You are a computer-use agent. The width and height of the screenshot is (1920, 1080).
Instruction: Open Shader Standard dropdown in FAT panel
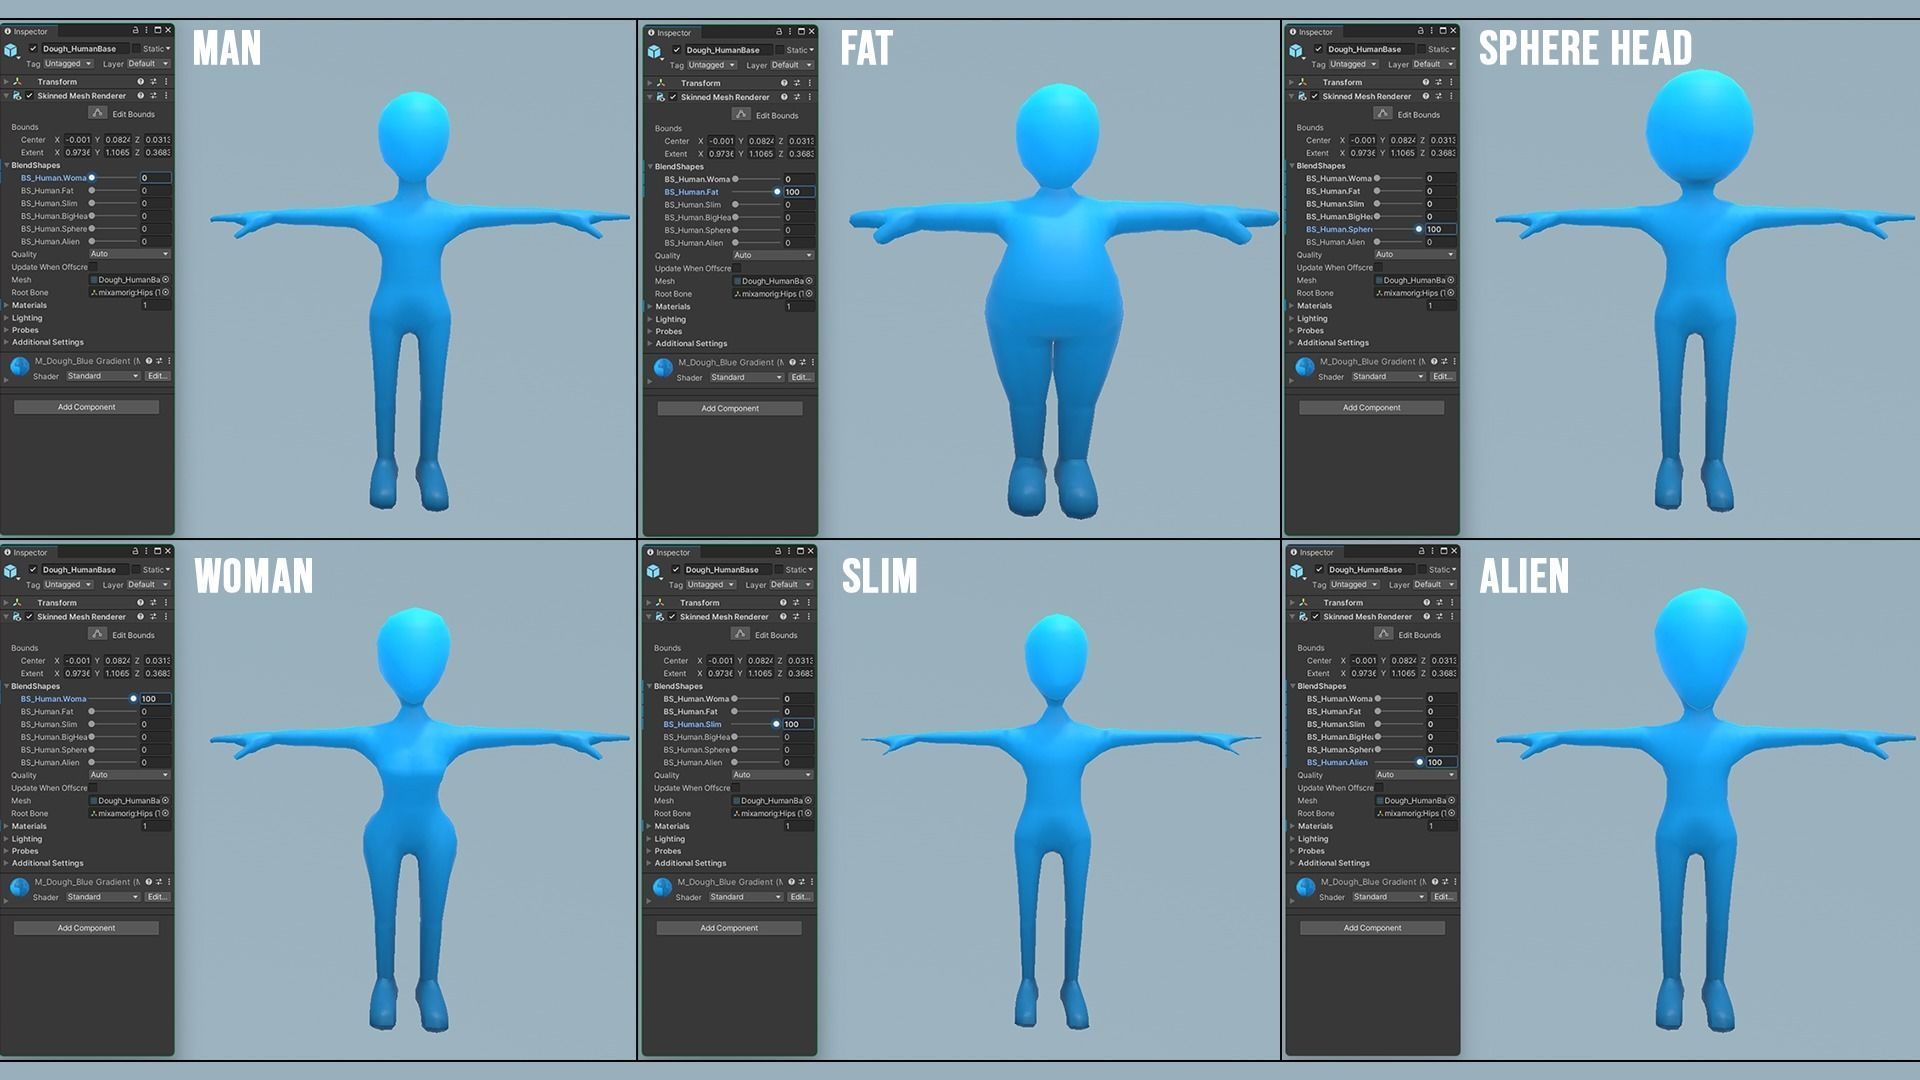click(x=746, y=378)
